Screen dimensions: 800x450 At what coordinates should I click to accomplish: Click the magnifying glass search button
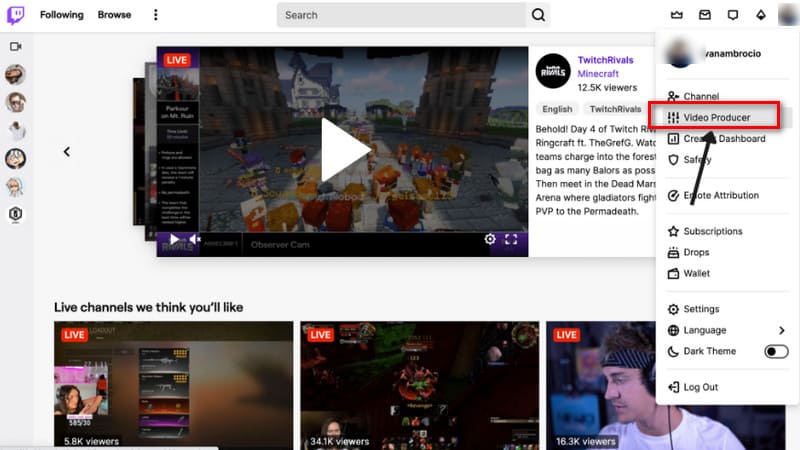tap(538, 15)
